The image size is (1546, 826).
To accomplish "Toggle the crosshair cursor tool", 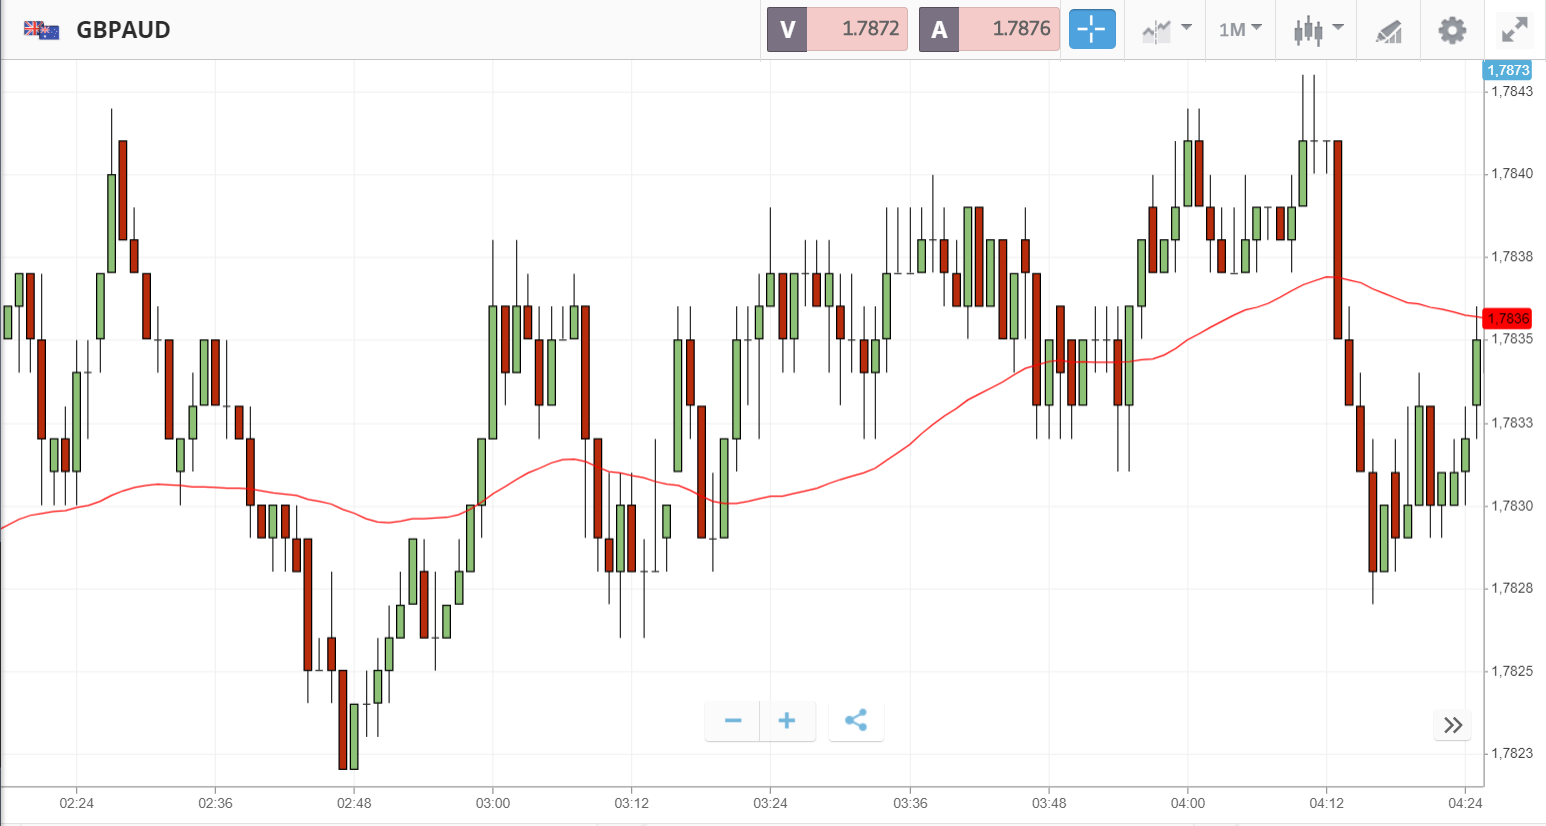I will (x=1092, y=29).
